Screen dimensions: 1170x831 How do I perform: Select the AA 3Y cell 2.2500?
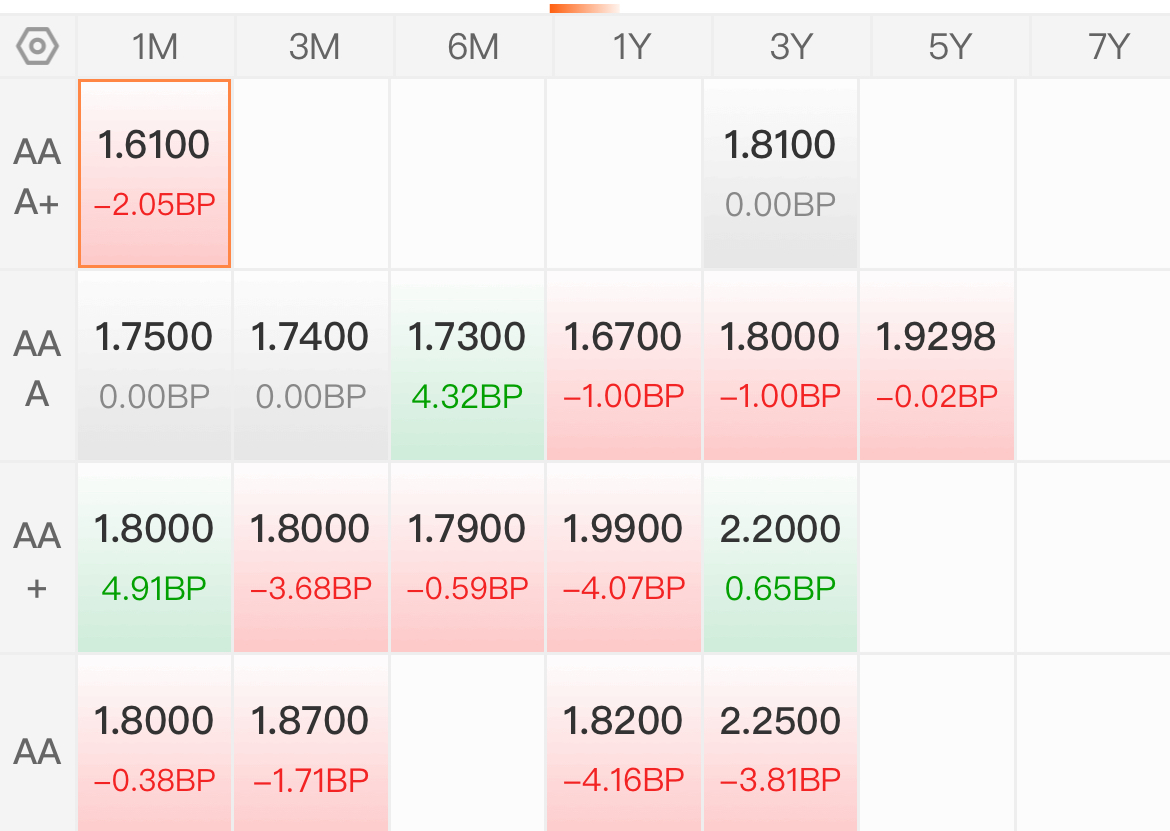pos(780,744)
